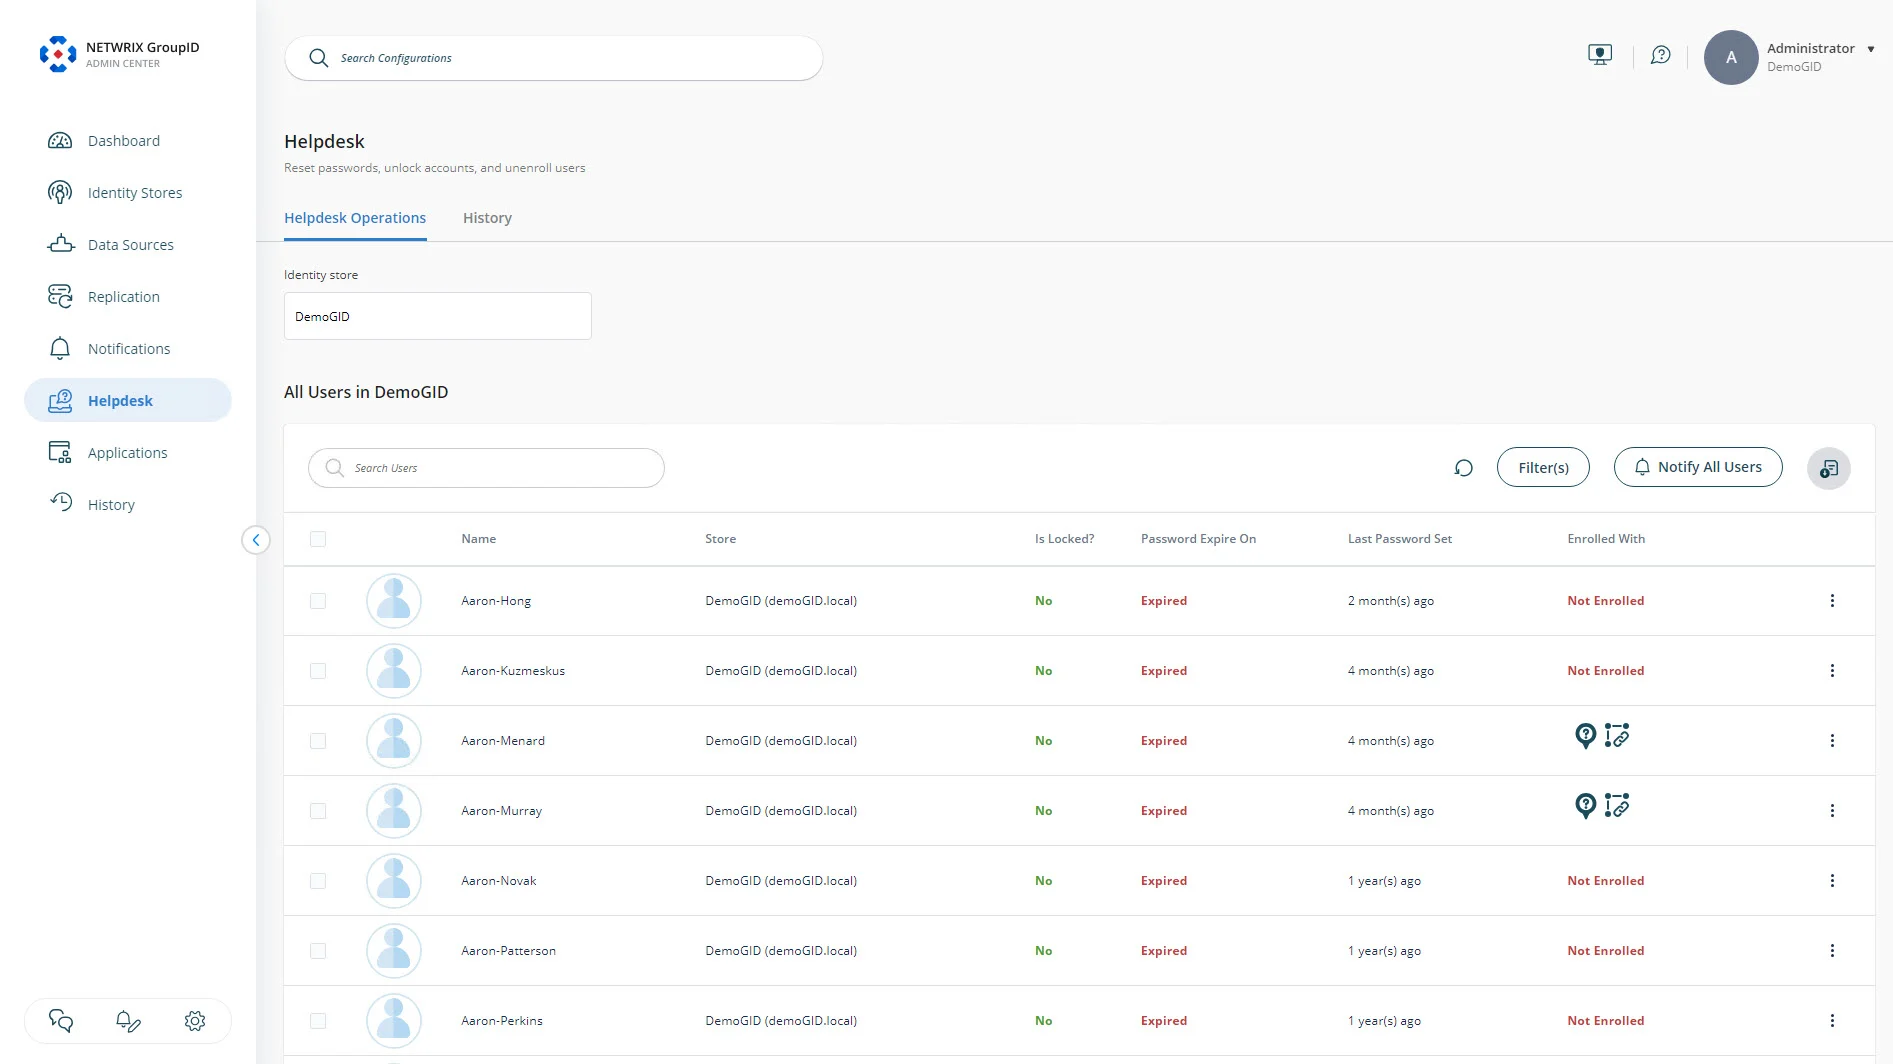1893x1064 pixels.
Task: Open the Identity store DemoGID dropdown
Action: [x=438, y=316]
